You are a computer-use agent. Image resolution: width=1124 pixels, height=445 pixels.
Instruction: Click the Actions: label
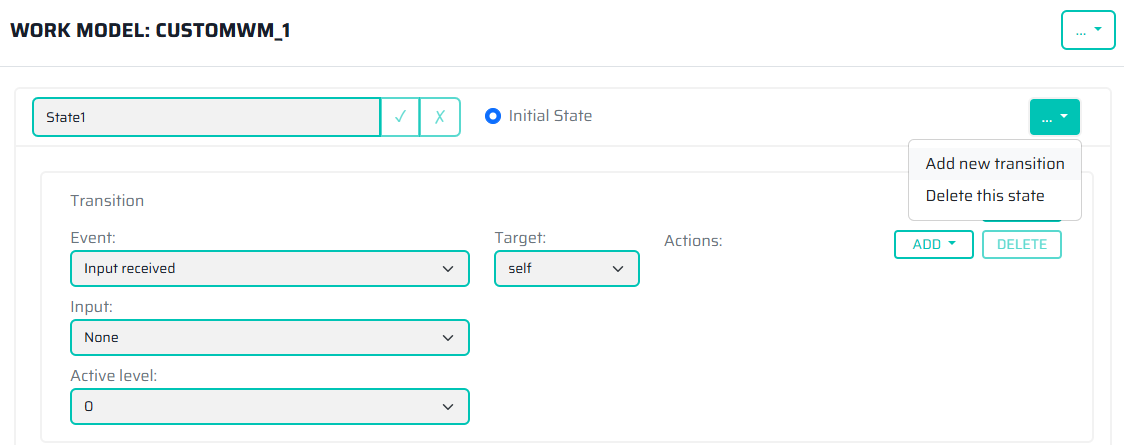coord(692,241)
